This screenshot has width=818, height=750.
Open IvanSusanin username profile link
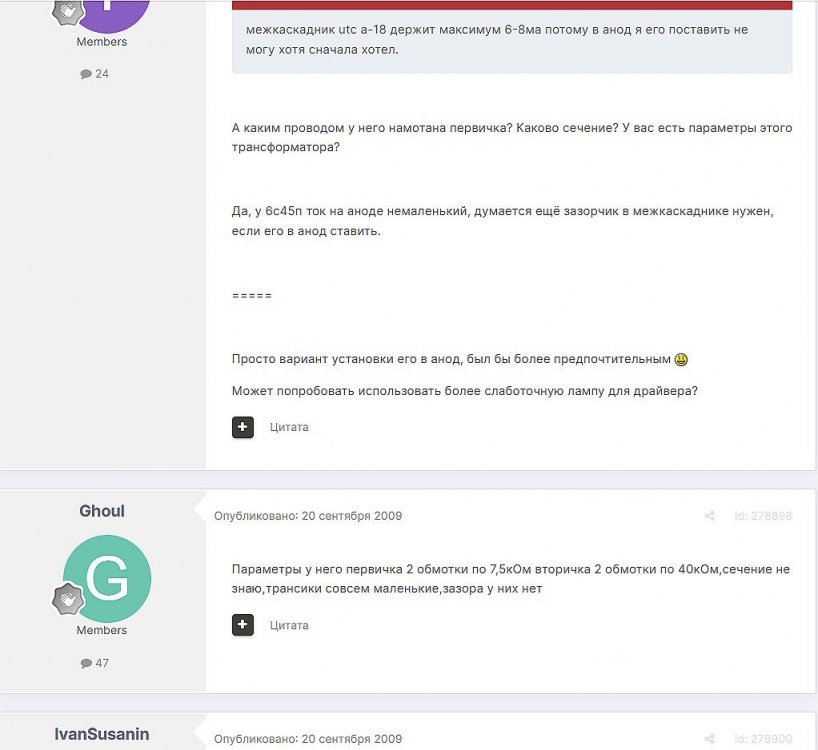coord(102,734)
